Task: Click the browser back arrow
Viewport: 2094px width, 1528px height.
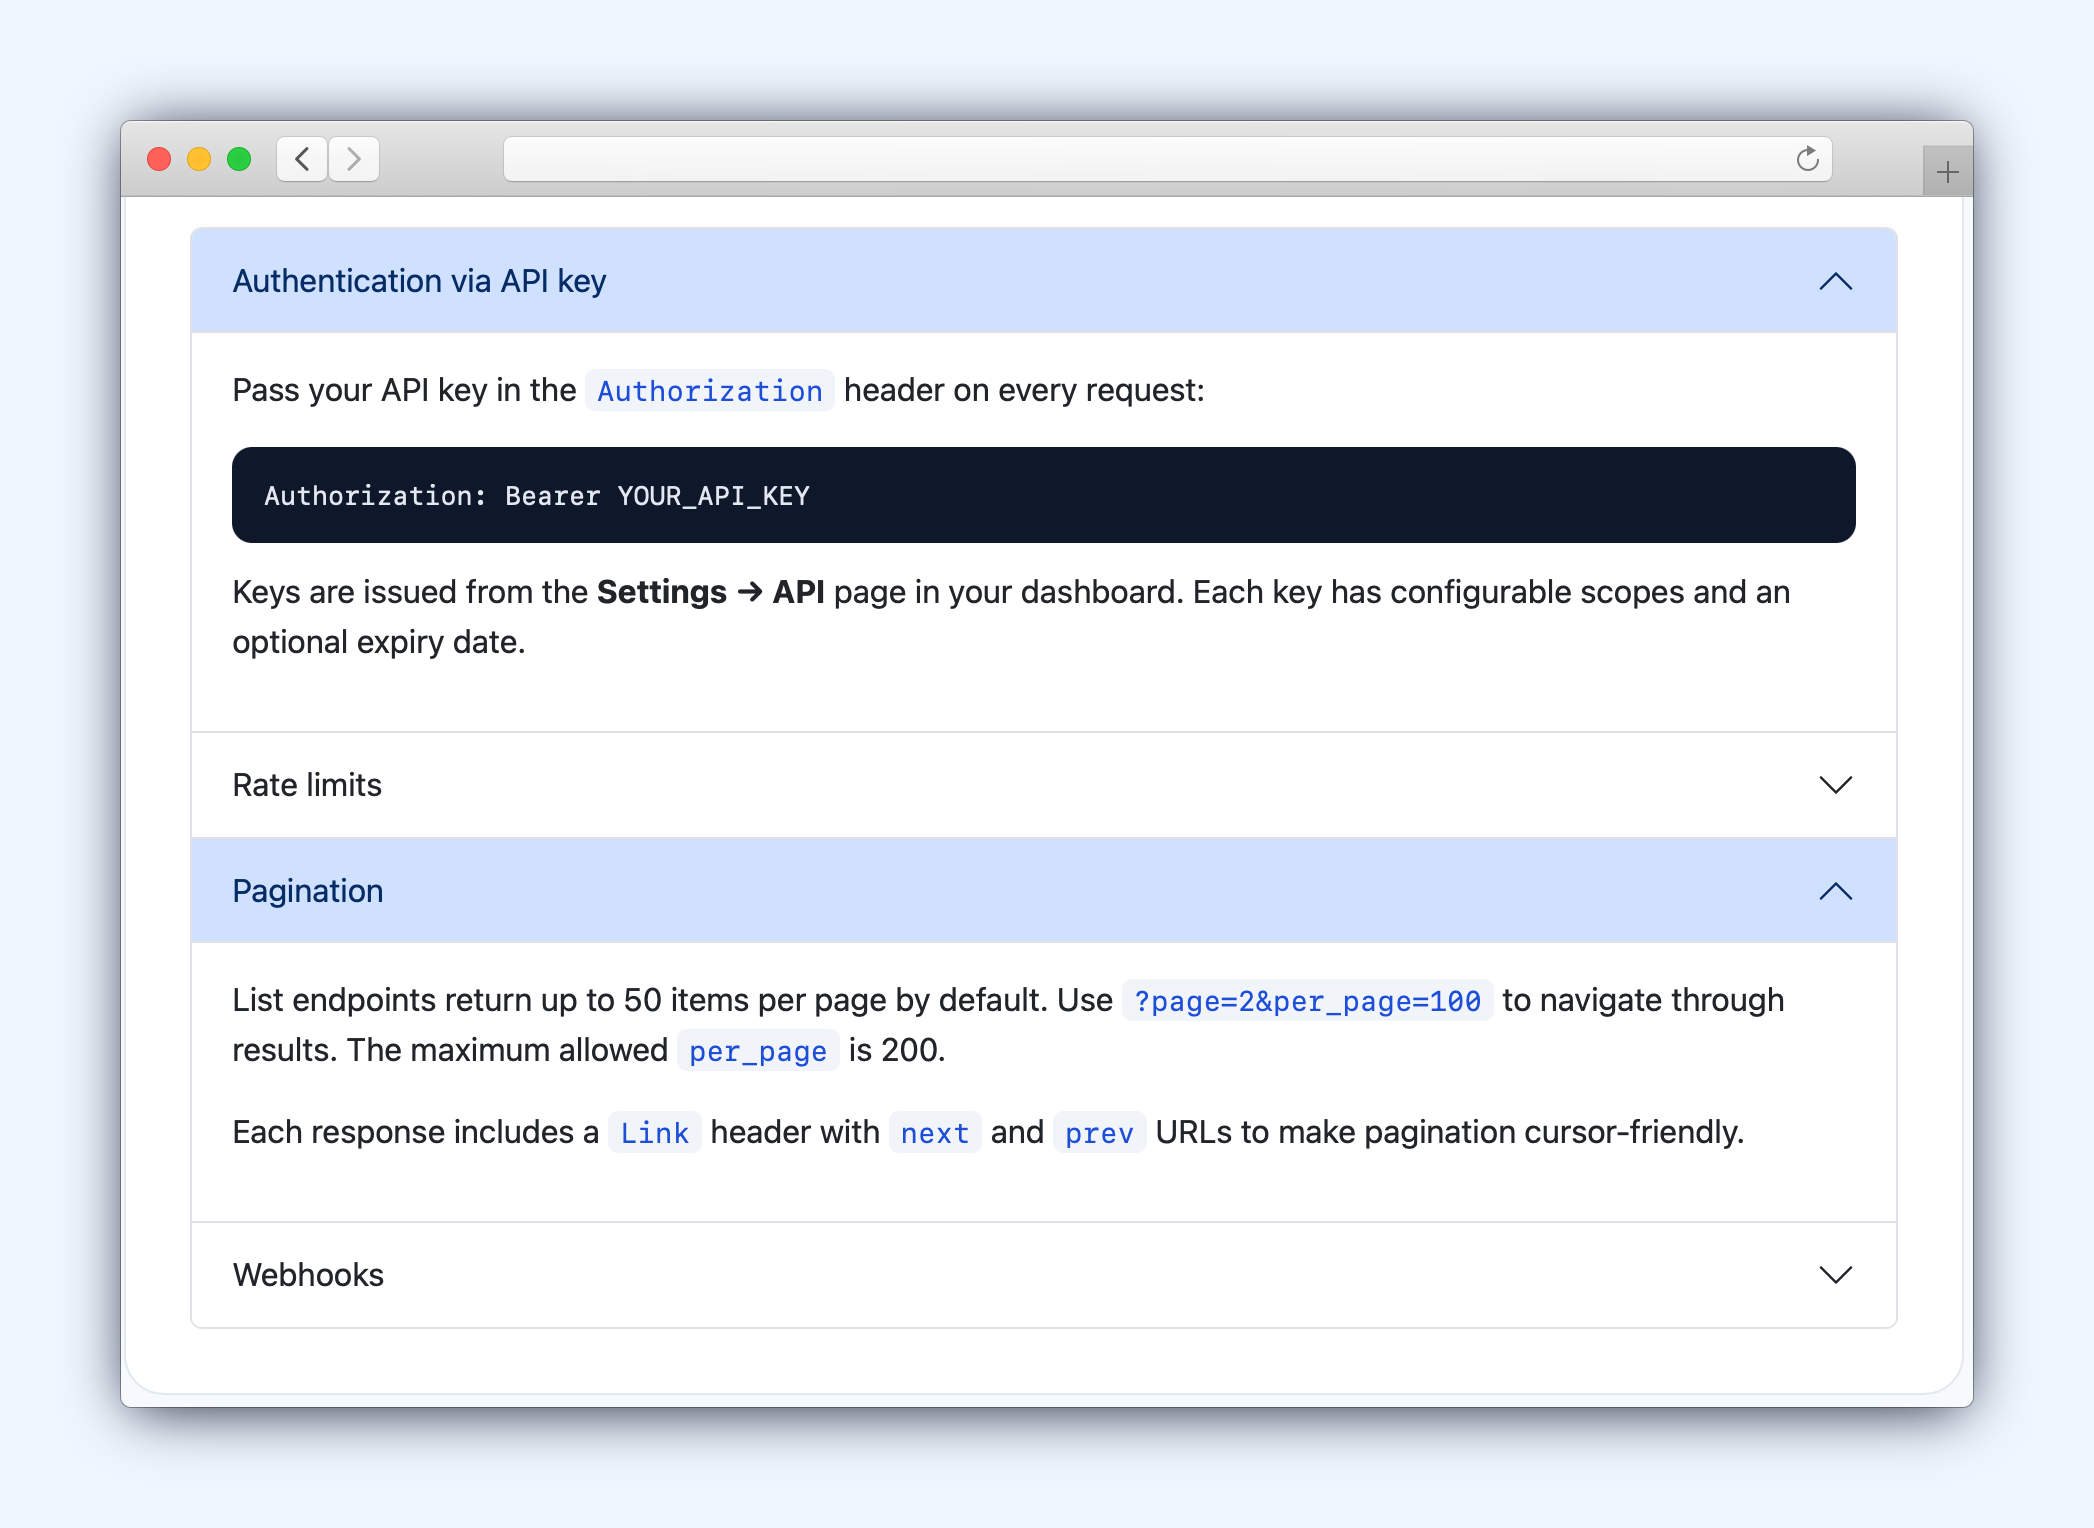Action: pos(302,159)
